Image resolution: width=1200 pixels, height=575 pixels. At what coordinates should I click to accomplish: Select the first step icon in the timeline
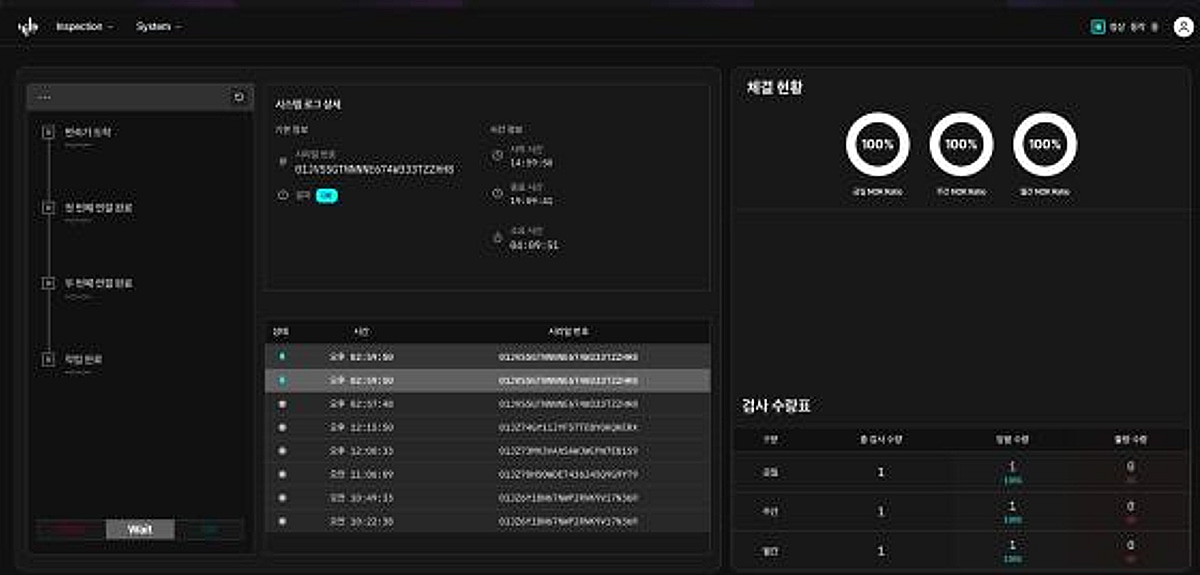pos(47,131)
